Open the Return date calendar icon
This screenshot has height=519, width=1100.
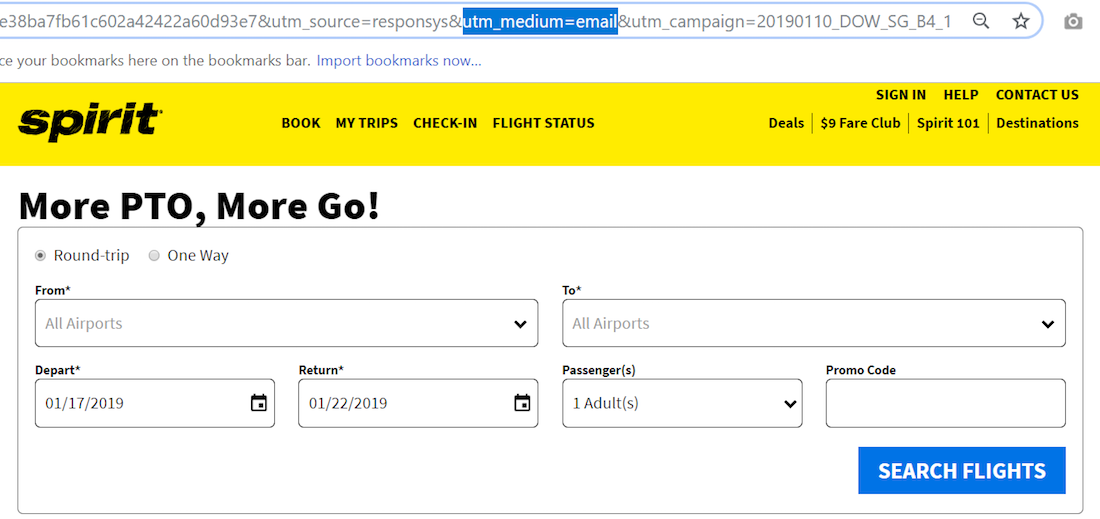[522, 403]
